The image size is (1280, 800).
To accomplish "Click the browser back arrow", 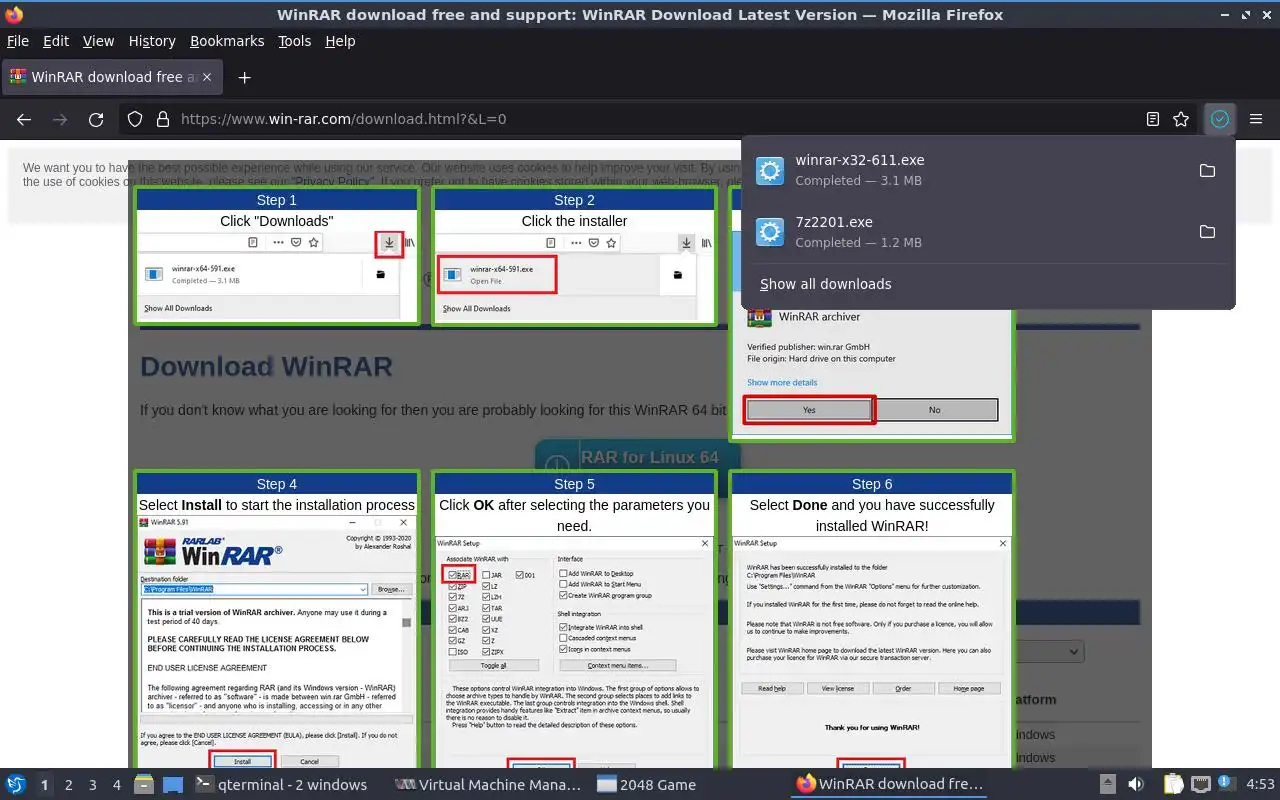I will coord(24,119).
